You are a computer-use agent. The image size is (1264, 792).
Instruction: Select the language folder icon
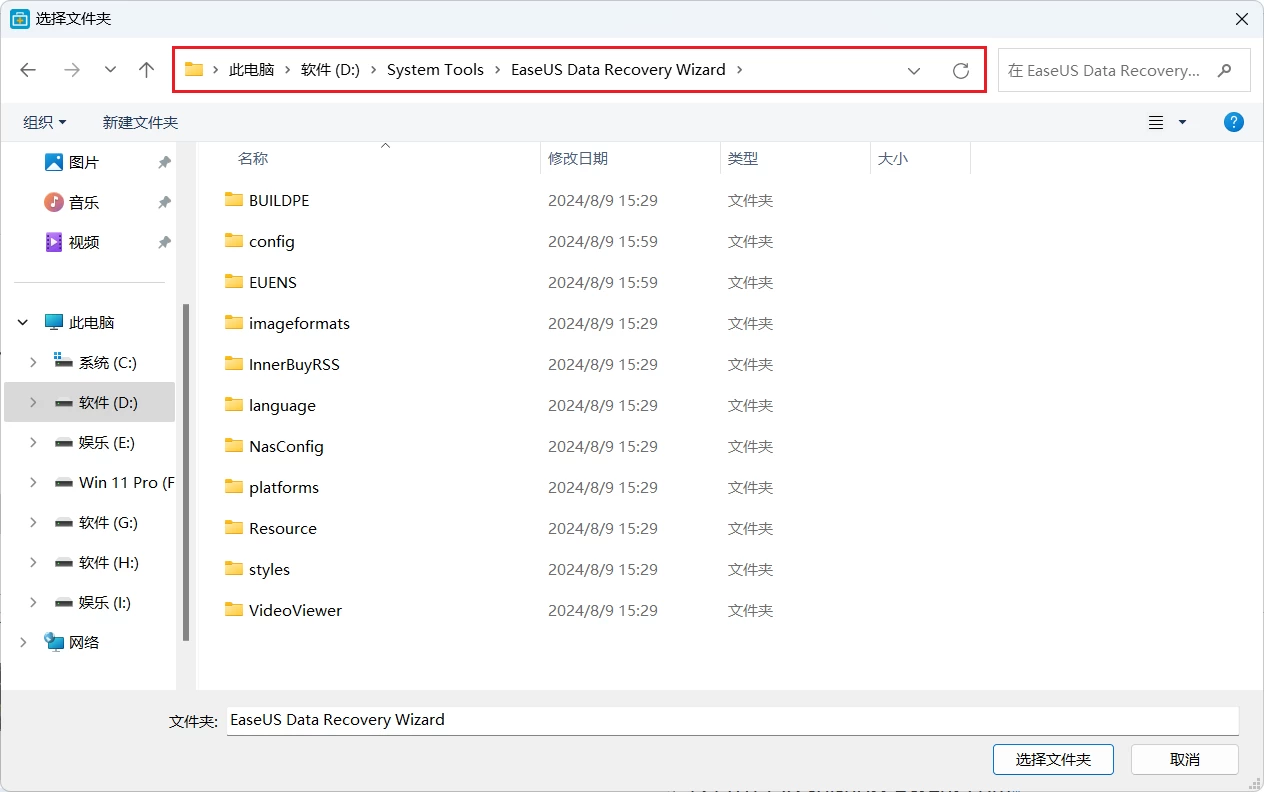click(x=234, y=405)
